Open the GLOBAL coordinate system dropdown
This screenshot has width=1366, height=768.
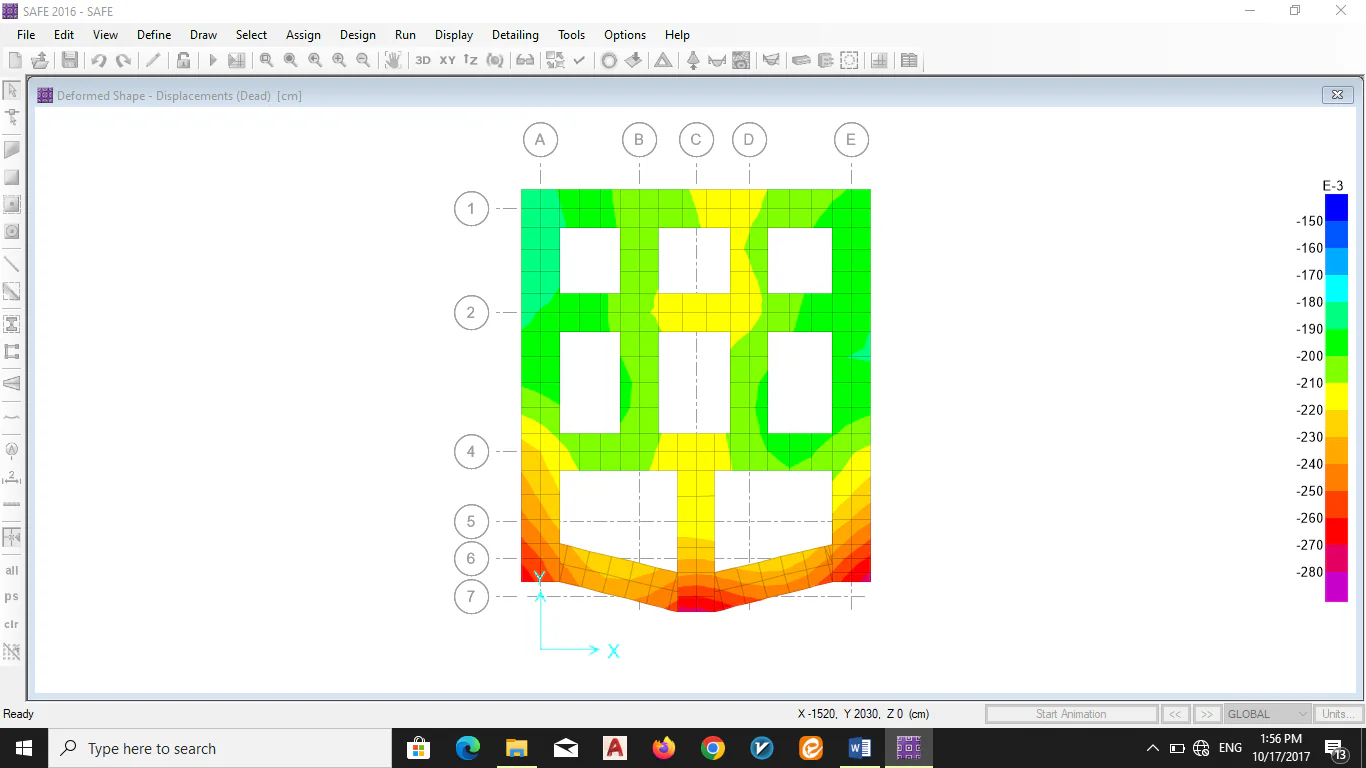click(x=1267, y=714)
